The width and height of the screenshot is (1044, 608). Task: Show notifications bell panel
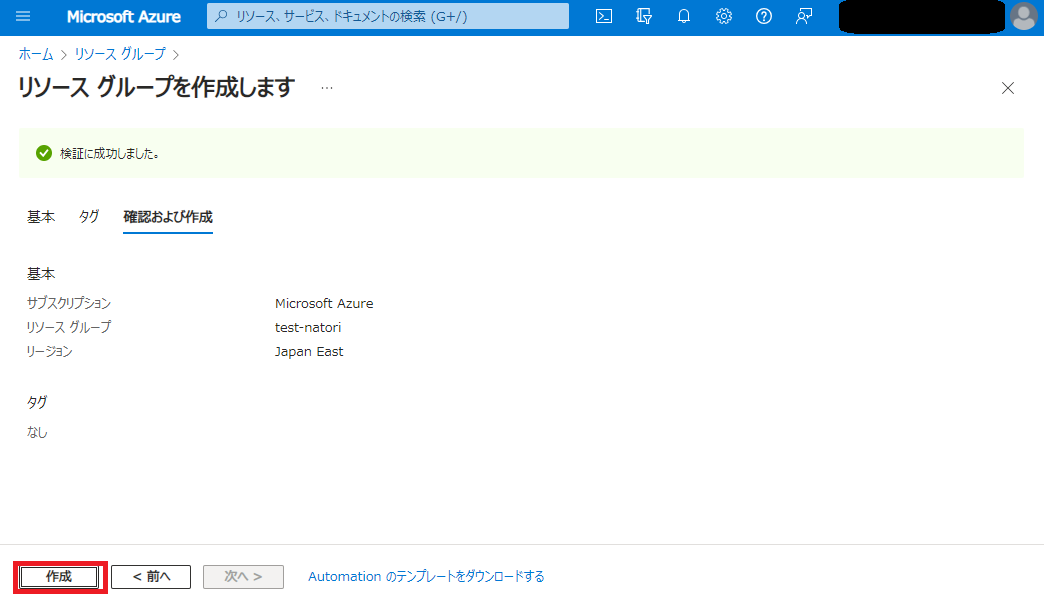click(684, 16)
